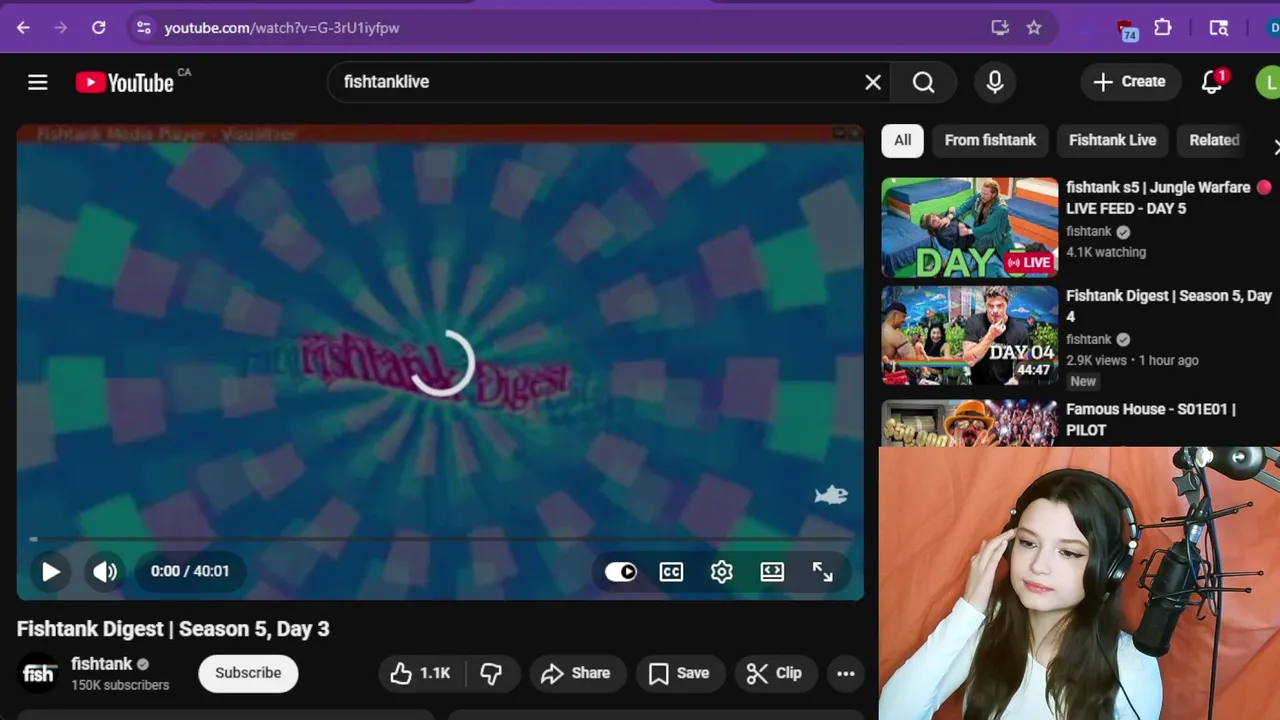The width and height of the screenshot is (1280, 720).
Task: Open Fishtank Digest Season 5 Day 4 title
Action: 1169,306
